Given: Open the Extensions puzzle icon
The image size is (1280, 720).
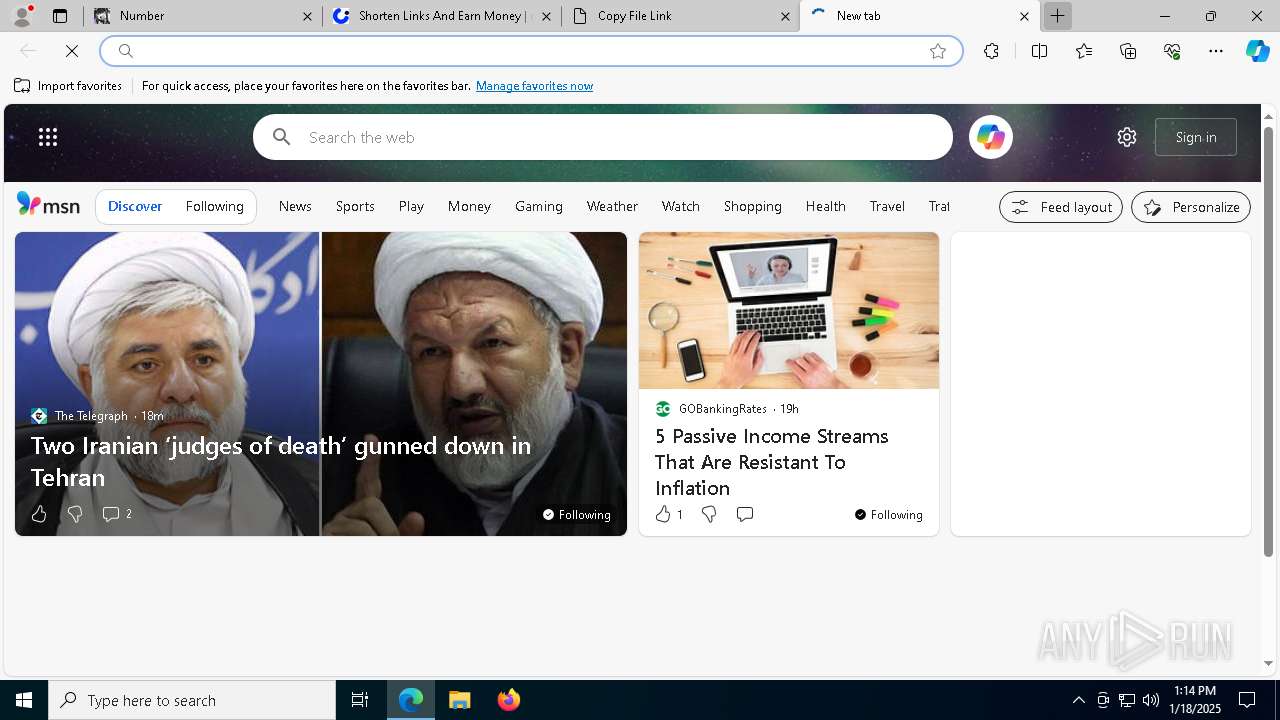Looking at the screenshot, I should click(x=991, y=51).
